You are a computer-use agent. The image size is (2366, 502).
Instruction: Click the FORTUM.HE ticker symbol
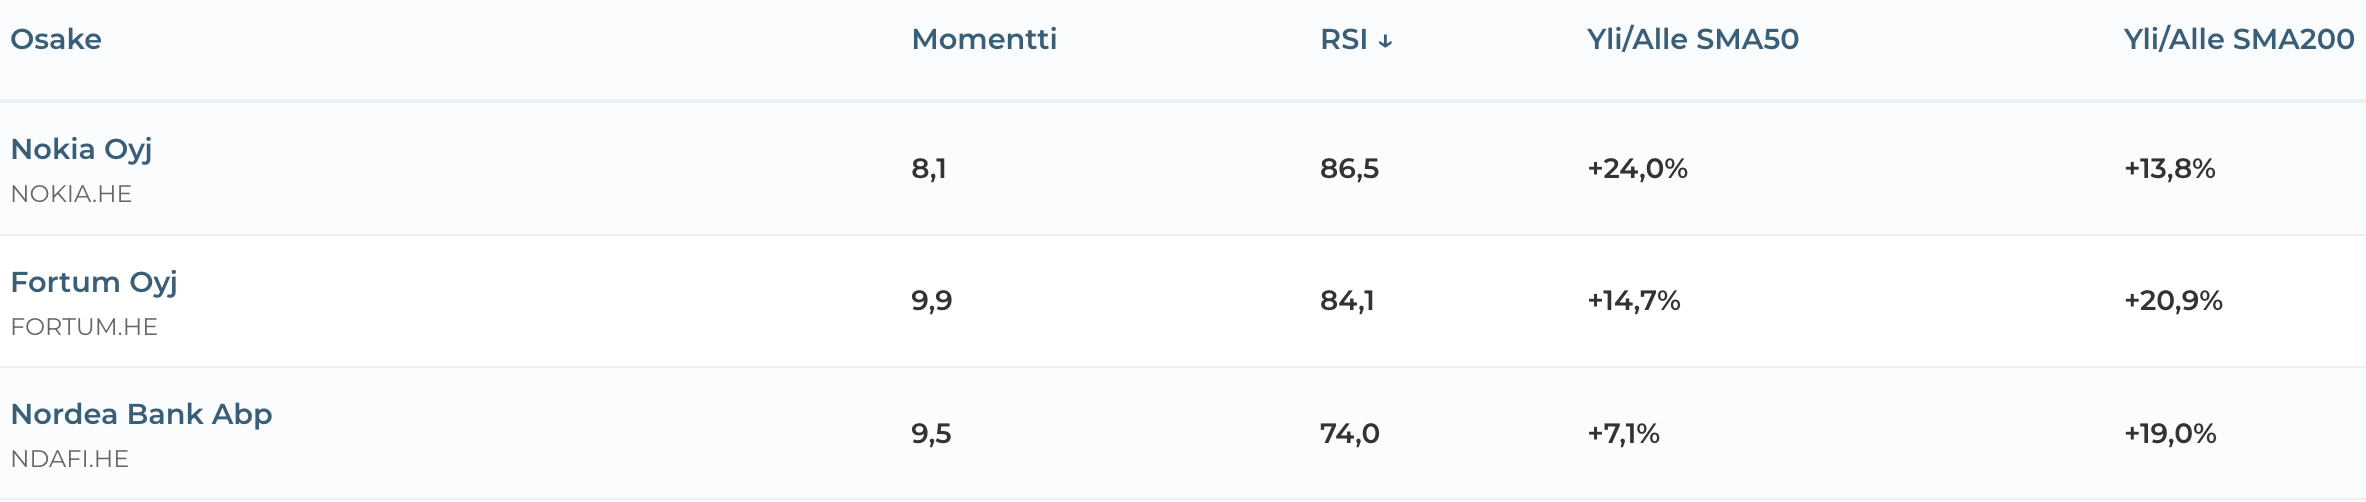[x=84, y=327]
